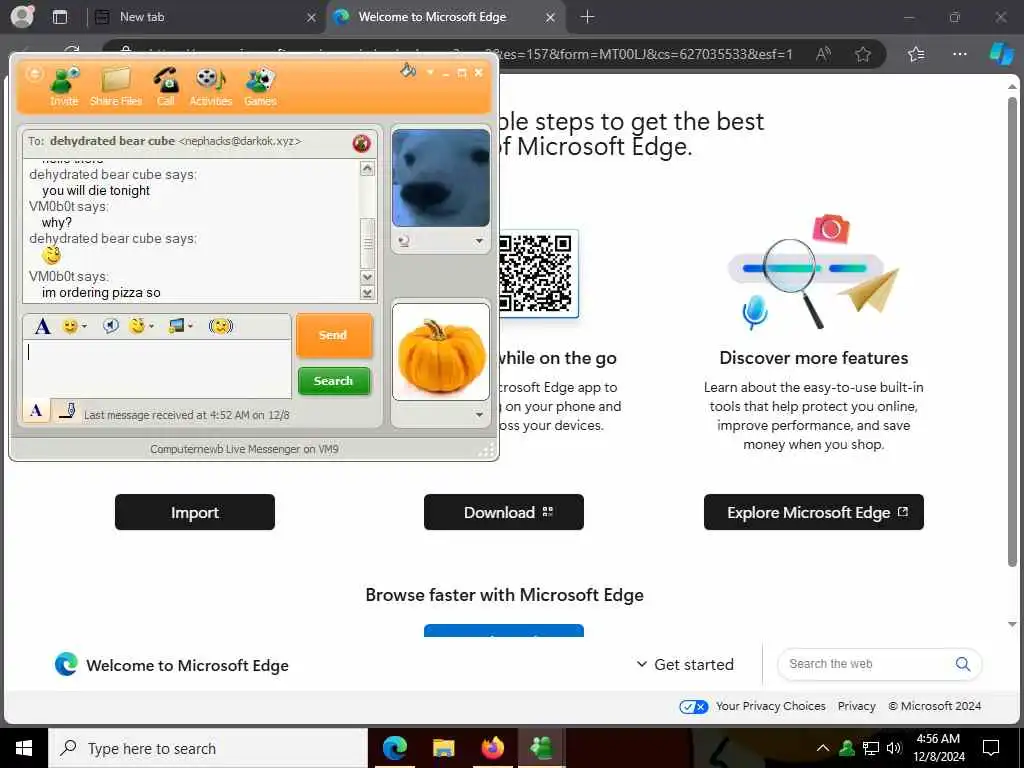Click the block contact icon beside recipient
Image resolution: width=1024 pixels, height=768 pixels.
(x=362, y=142)
